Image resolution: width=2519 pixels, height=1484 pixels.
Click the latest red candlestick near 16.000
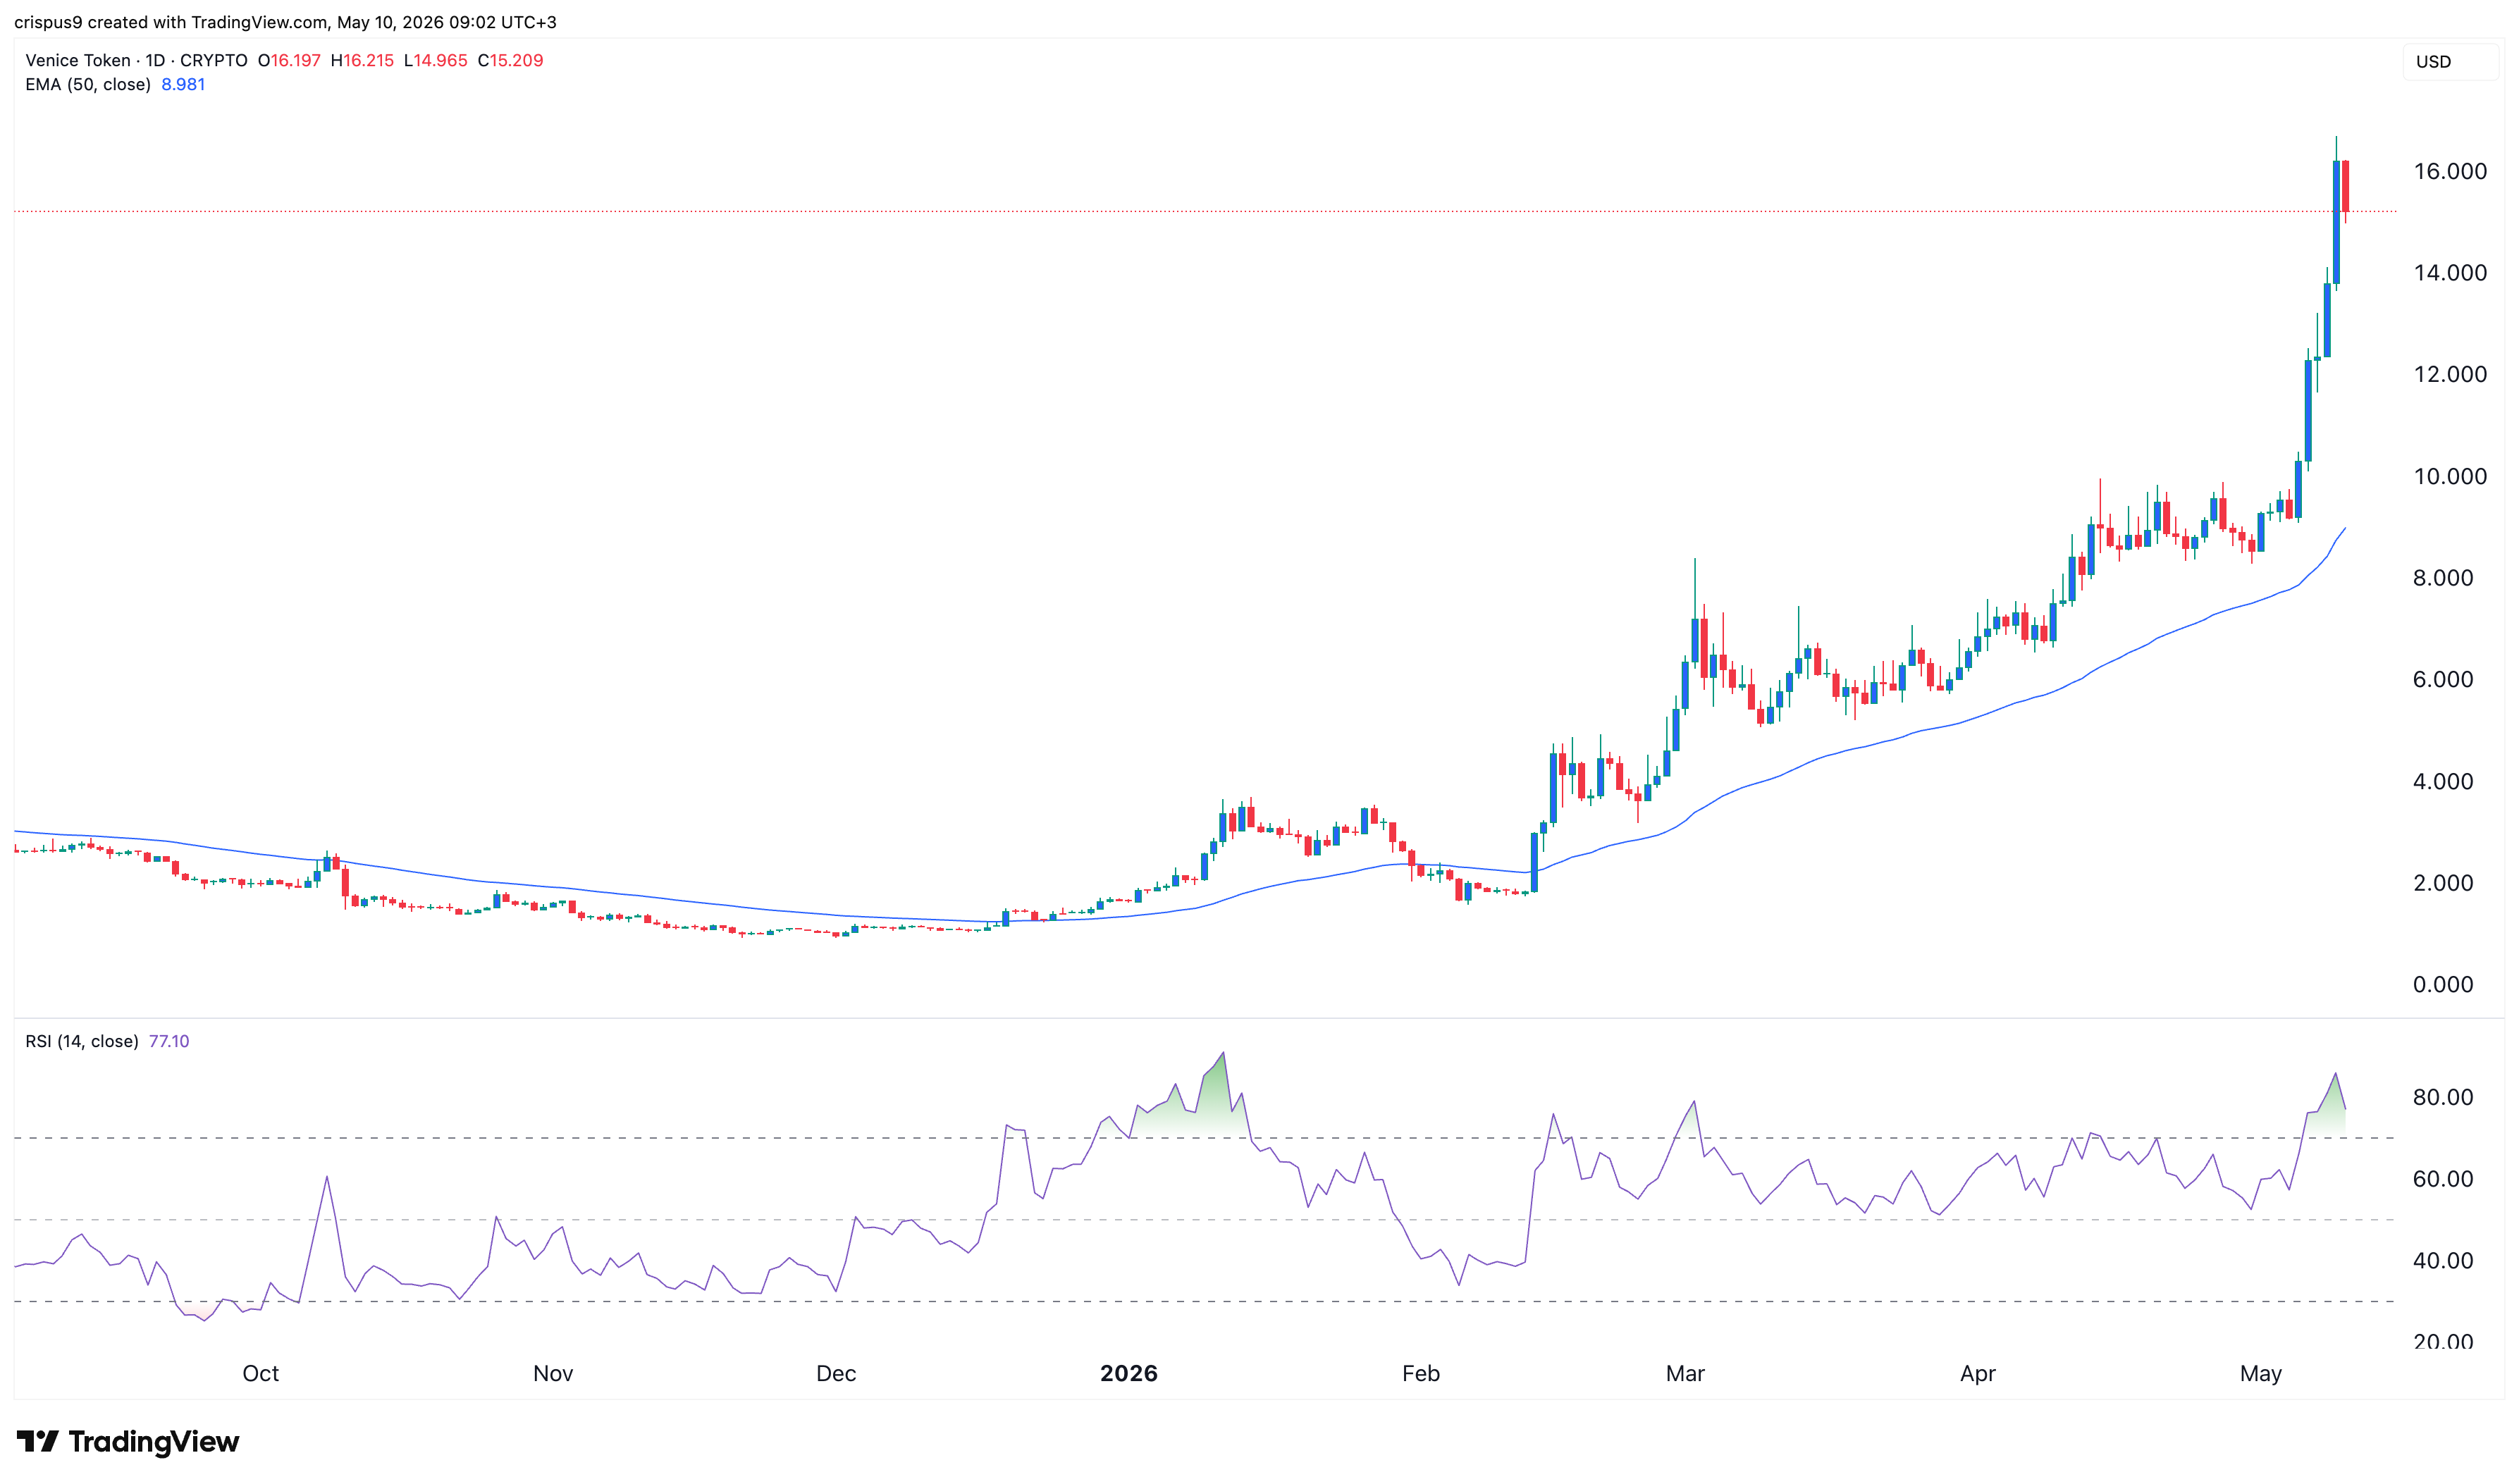click(2345, 186)
